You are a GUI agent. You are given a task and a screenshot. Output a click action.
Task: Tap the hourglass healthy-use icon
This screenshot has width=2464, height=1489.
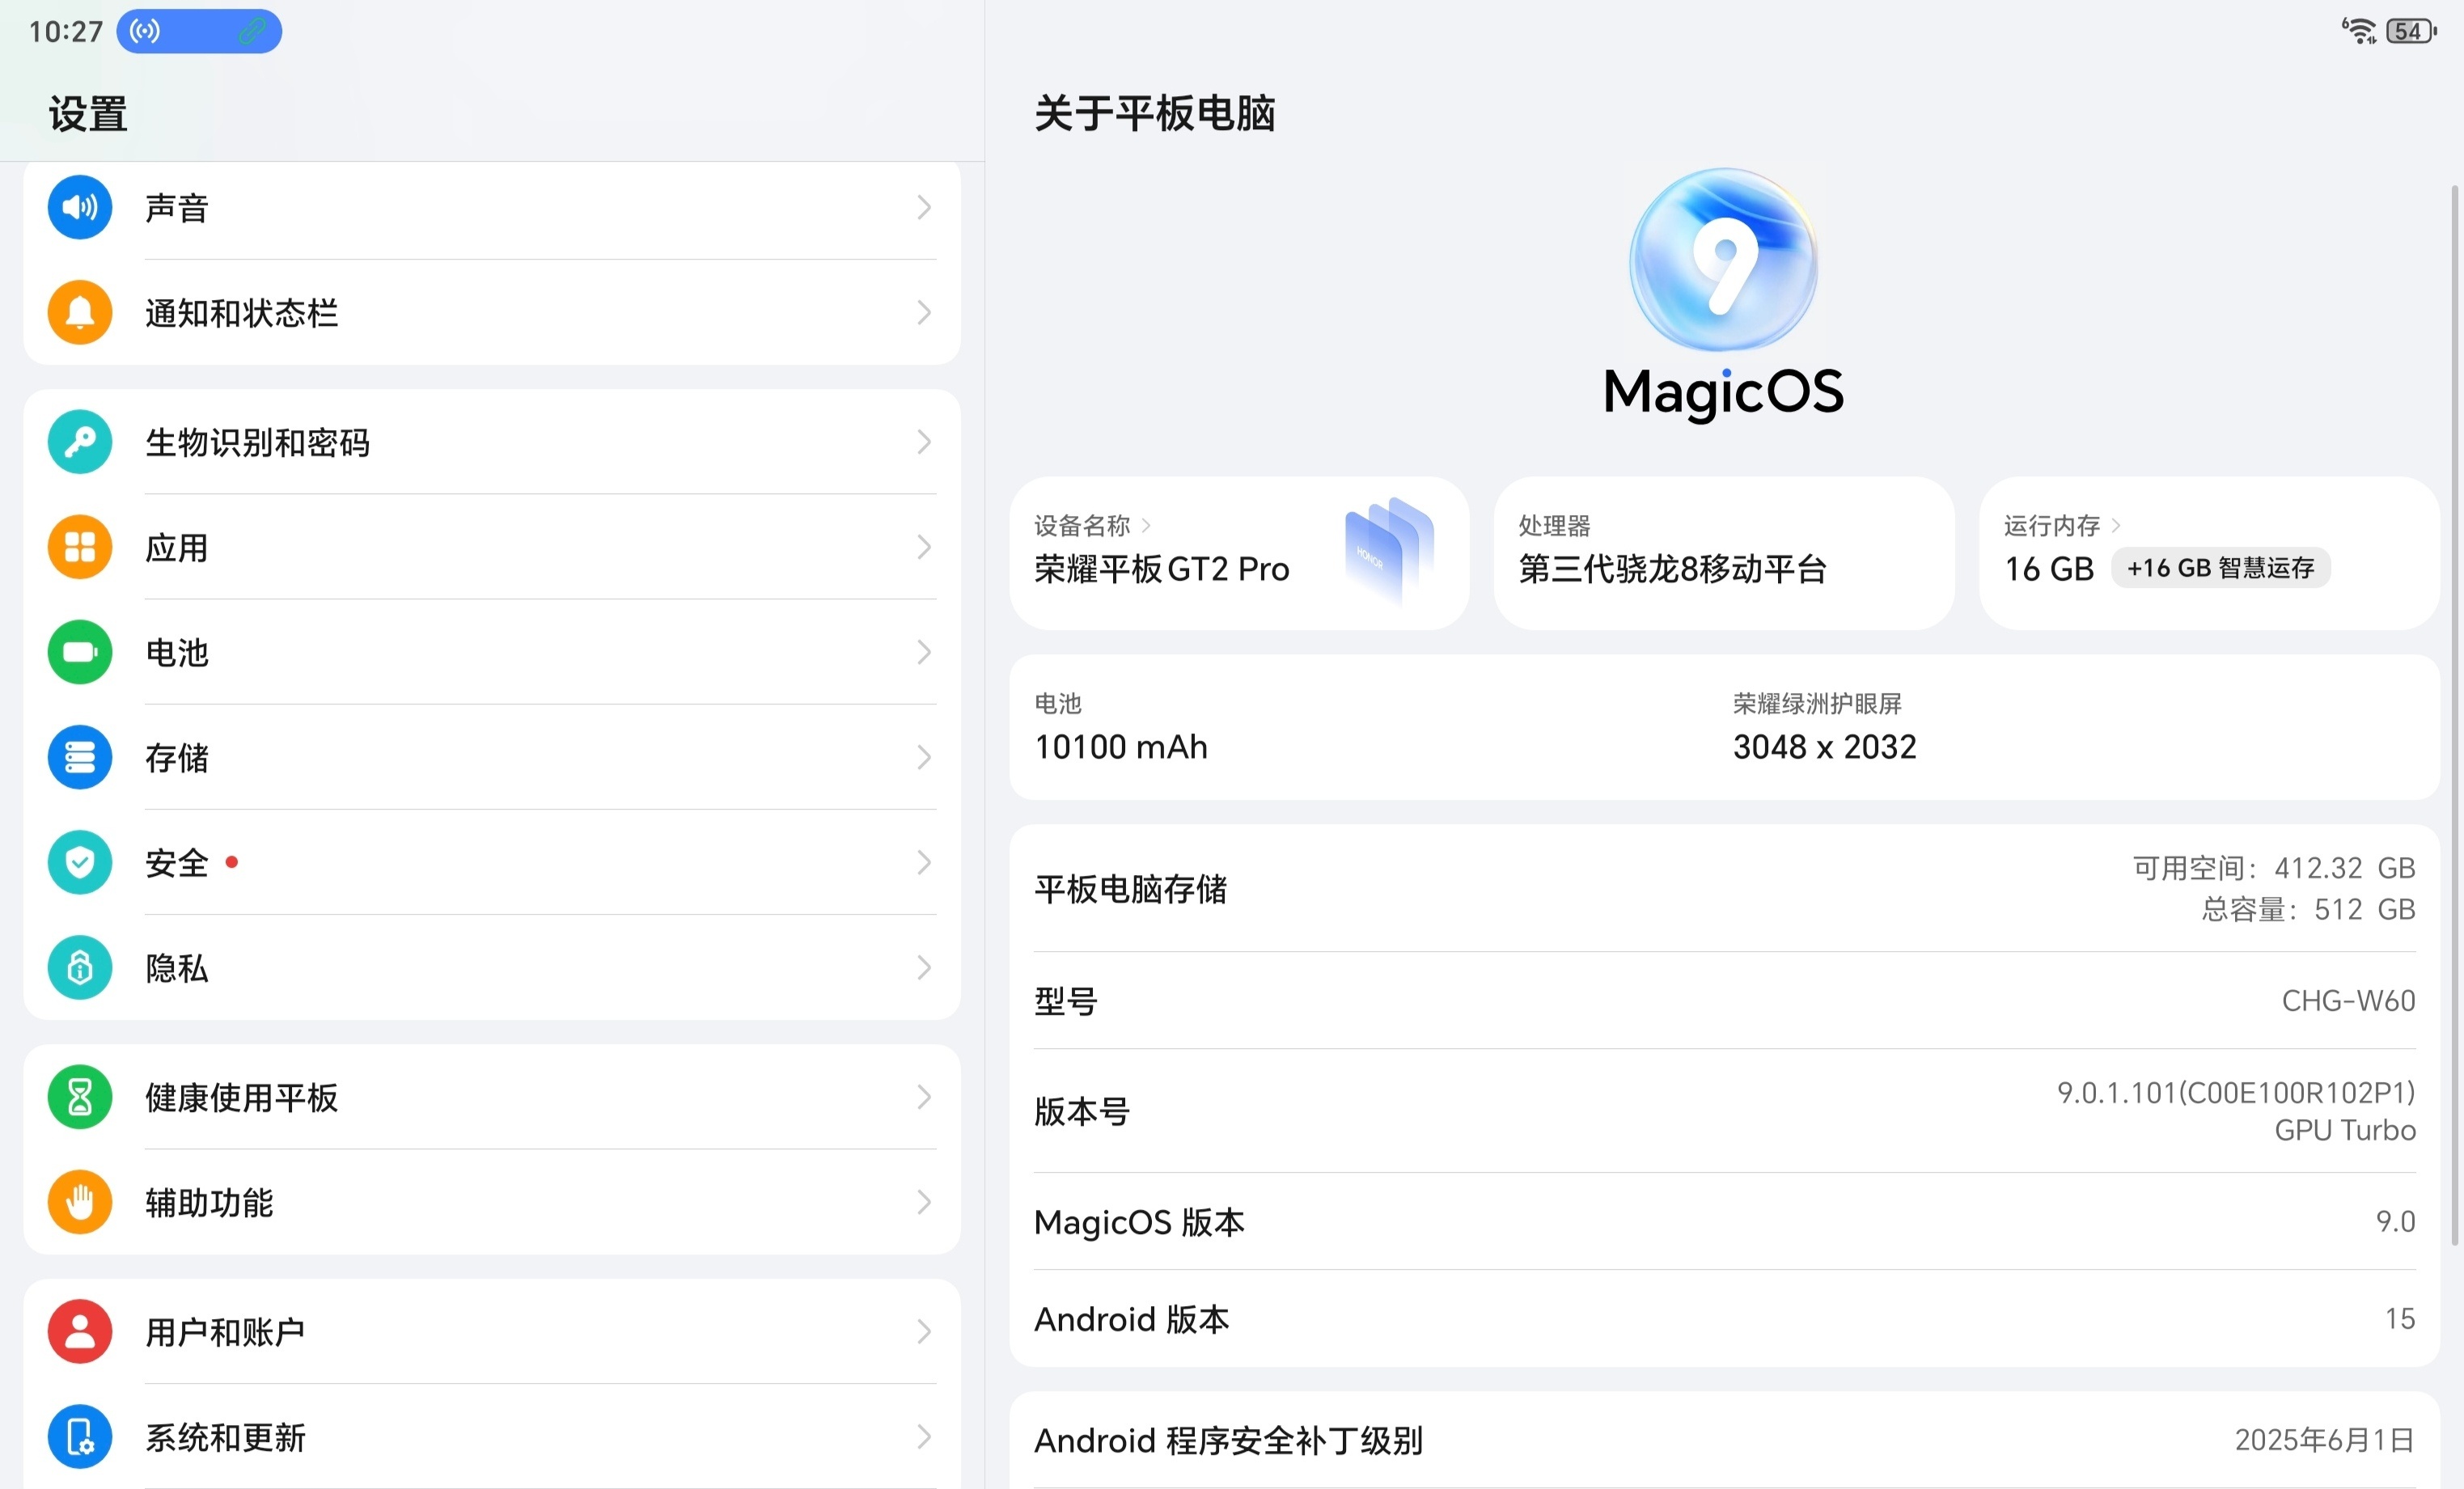(x=80, y=1097)
